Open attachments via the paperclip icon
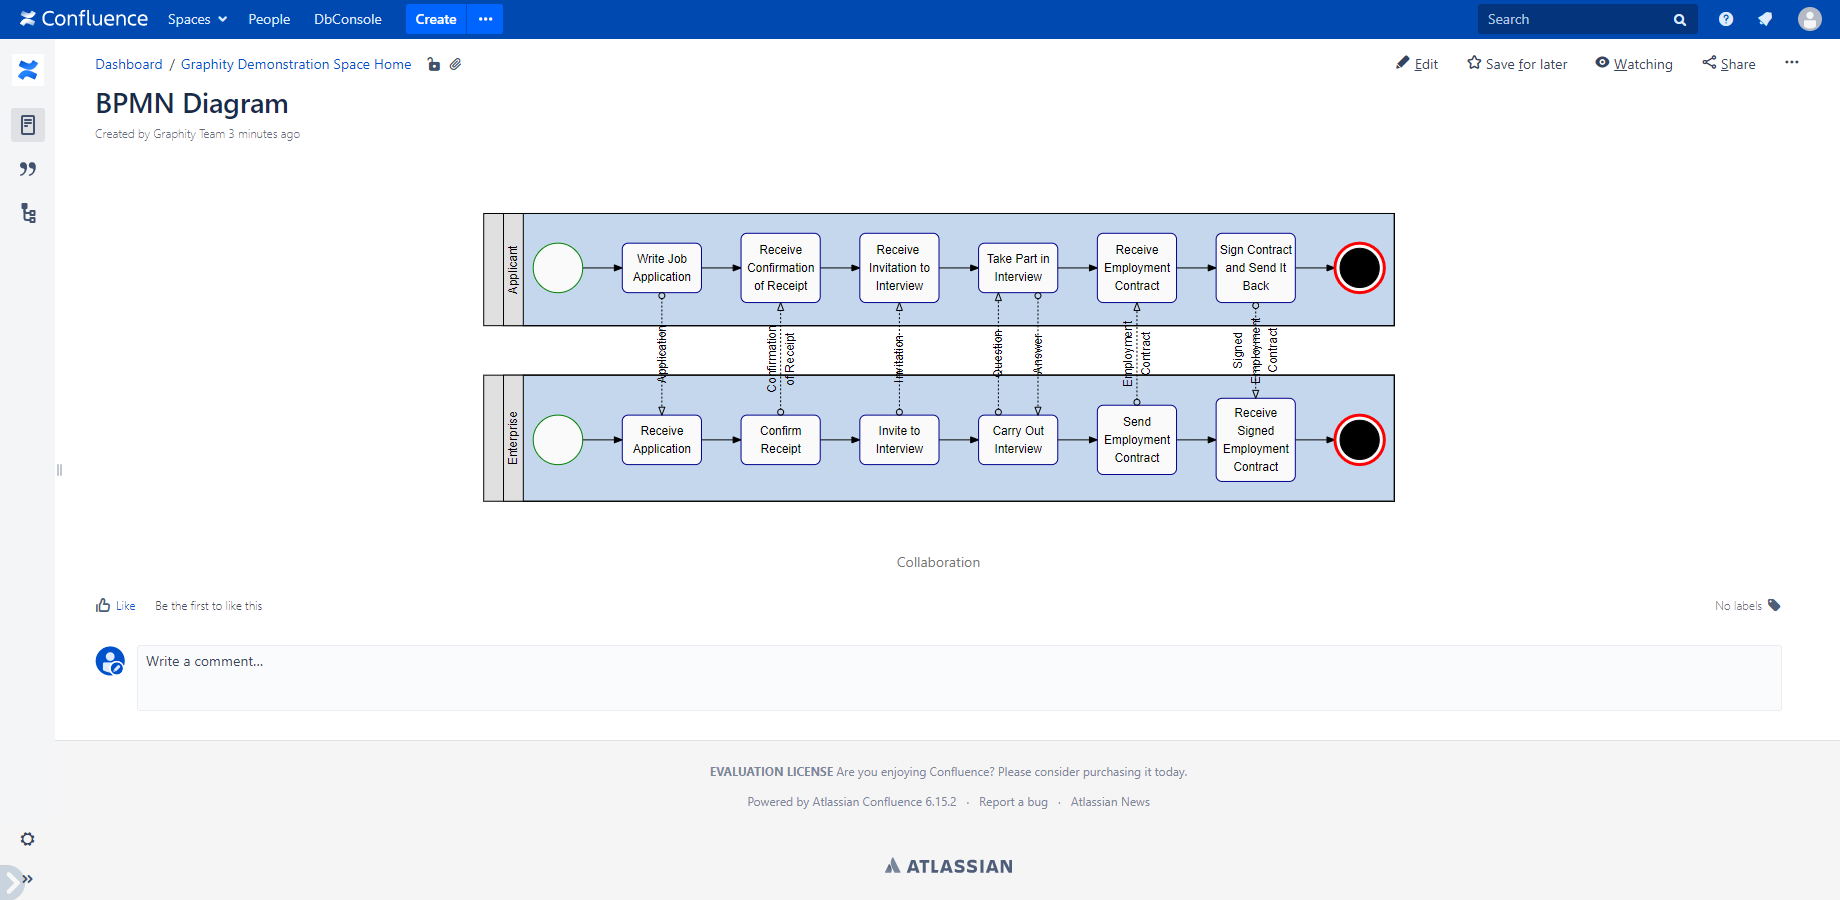1840x900 pixels. click(456, 64)
